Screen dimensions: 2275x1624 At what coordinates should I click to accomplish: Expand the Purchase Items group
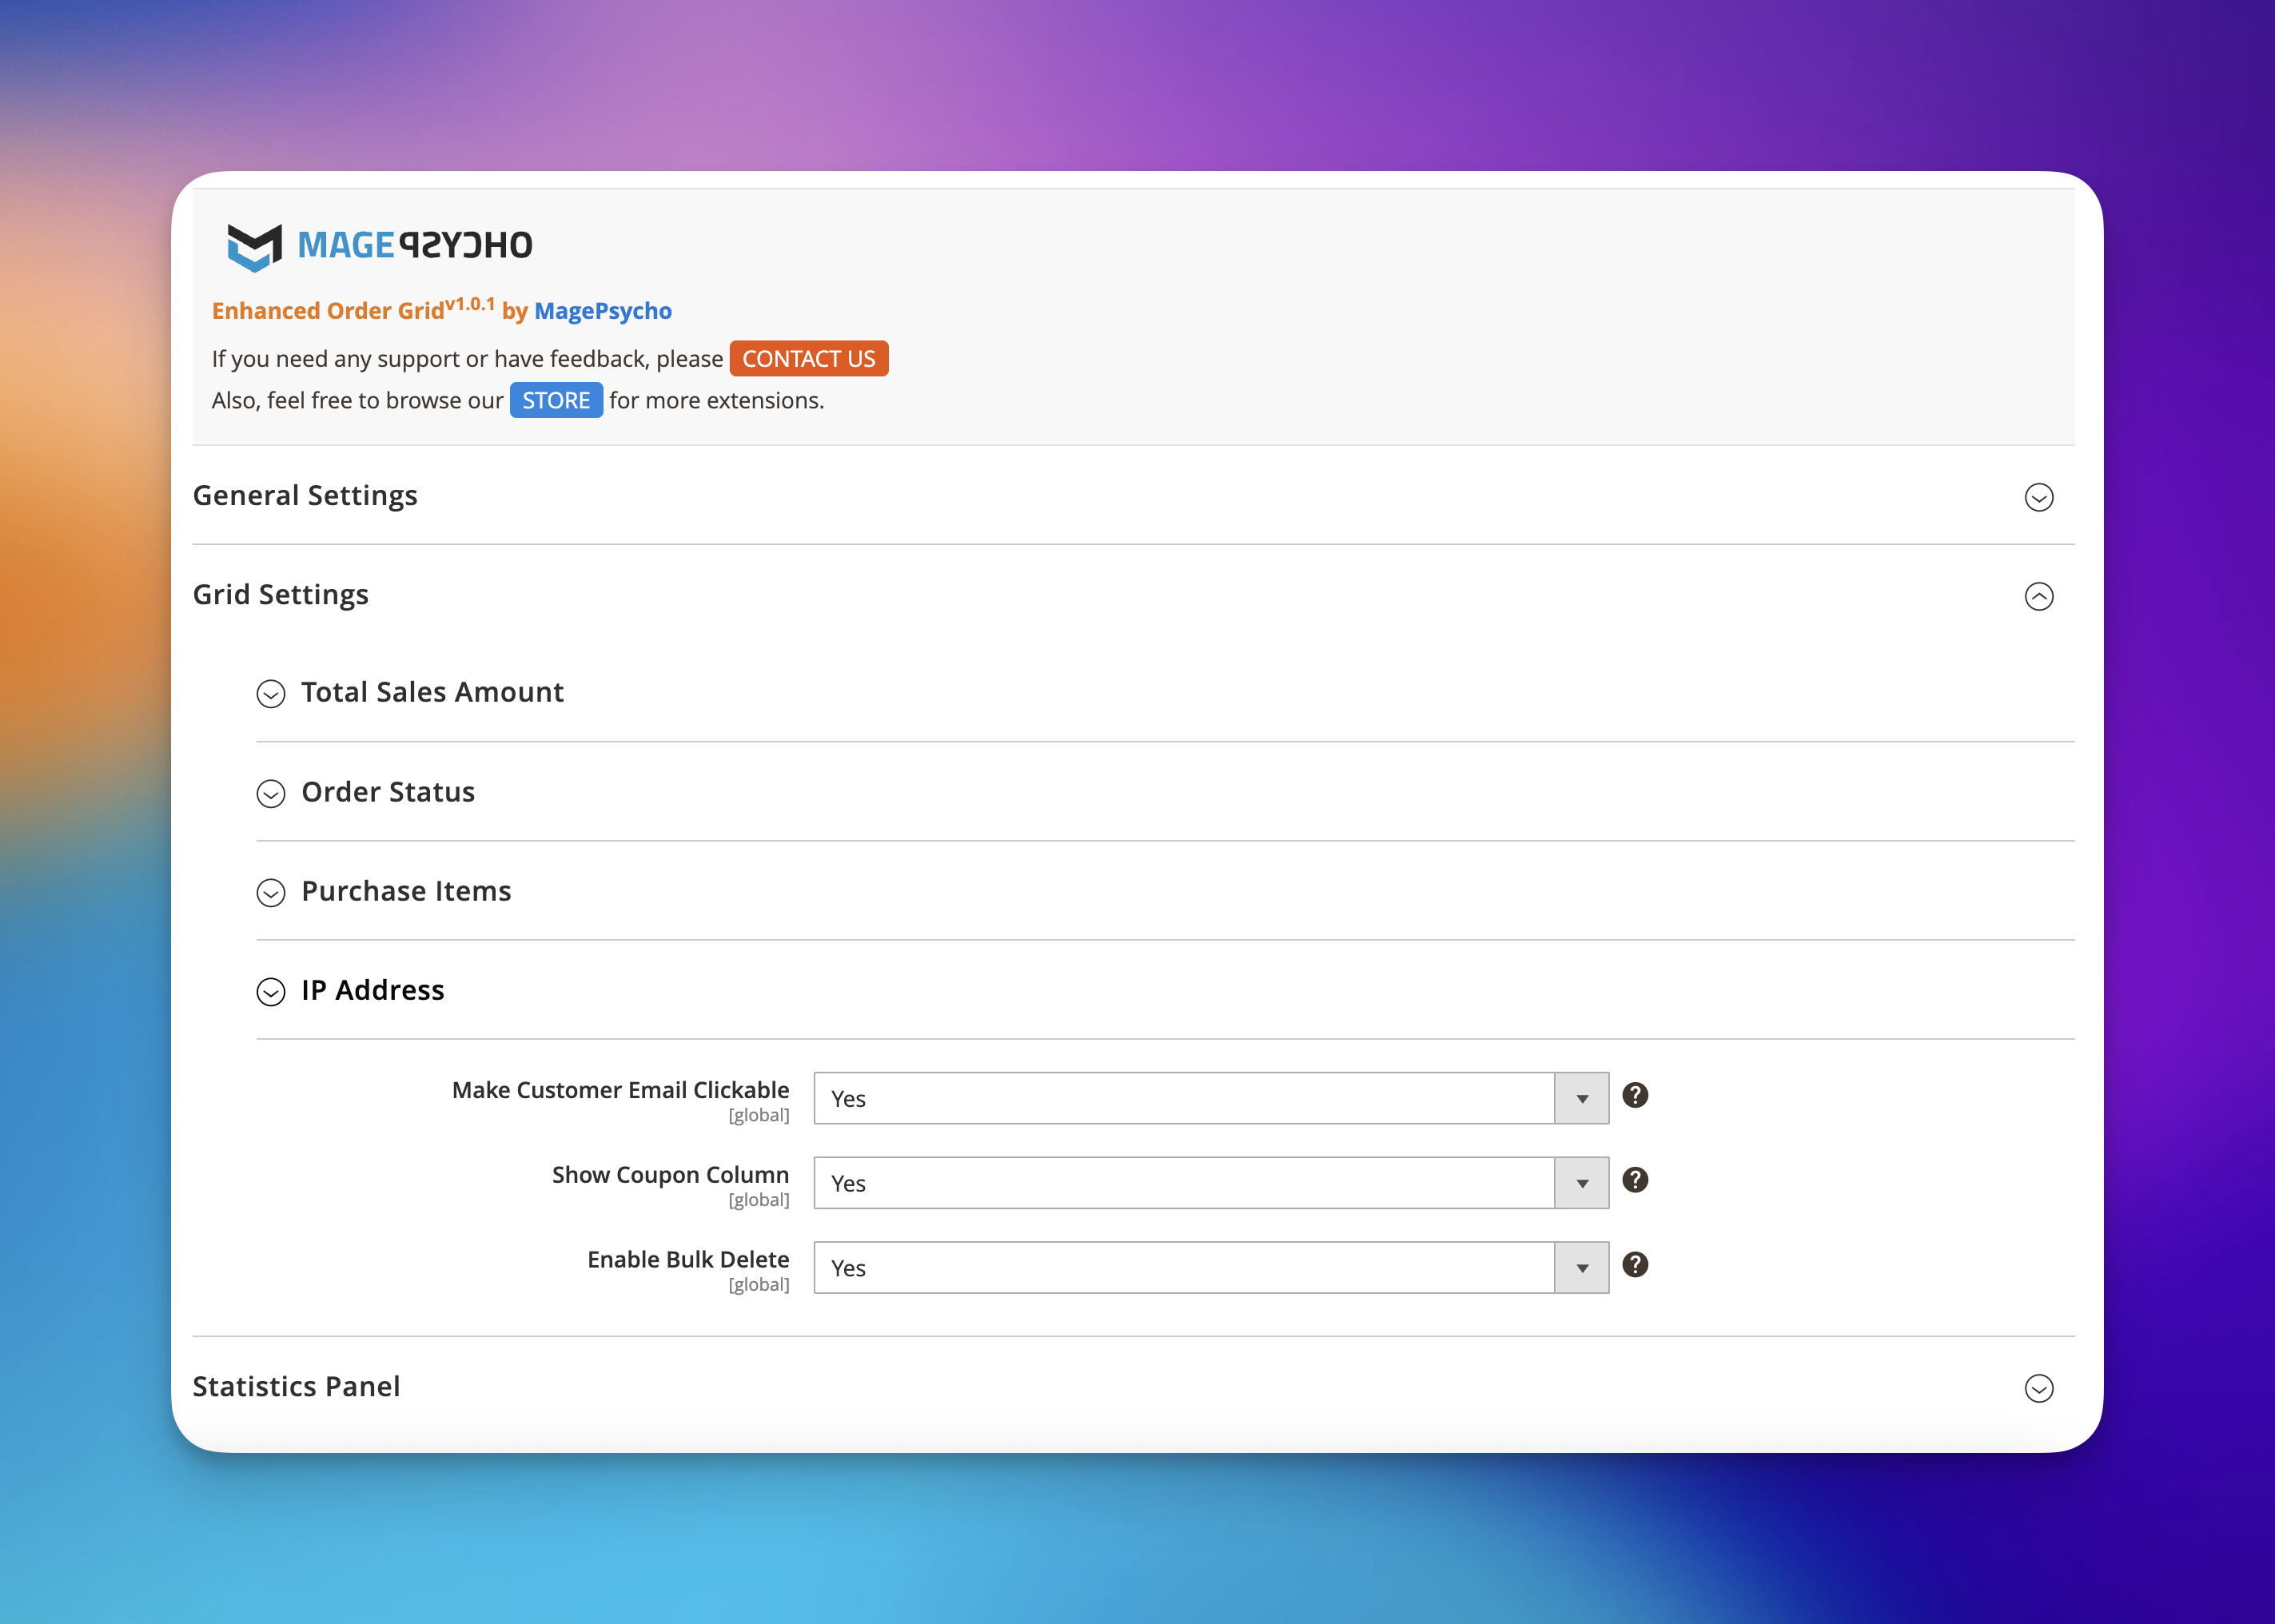coord(271,892)
